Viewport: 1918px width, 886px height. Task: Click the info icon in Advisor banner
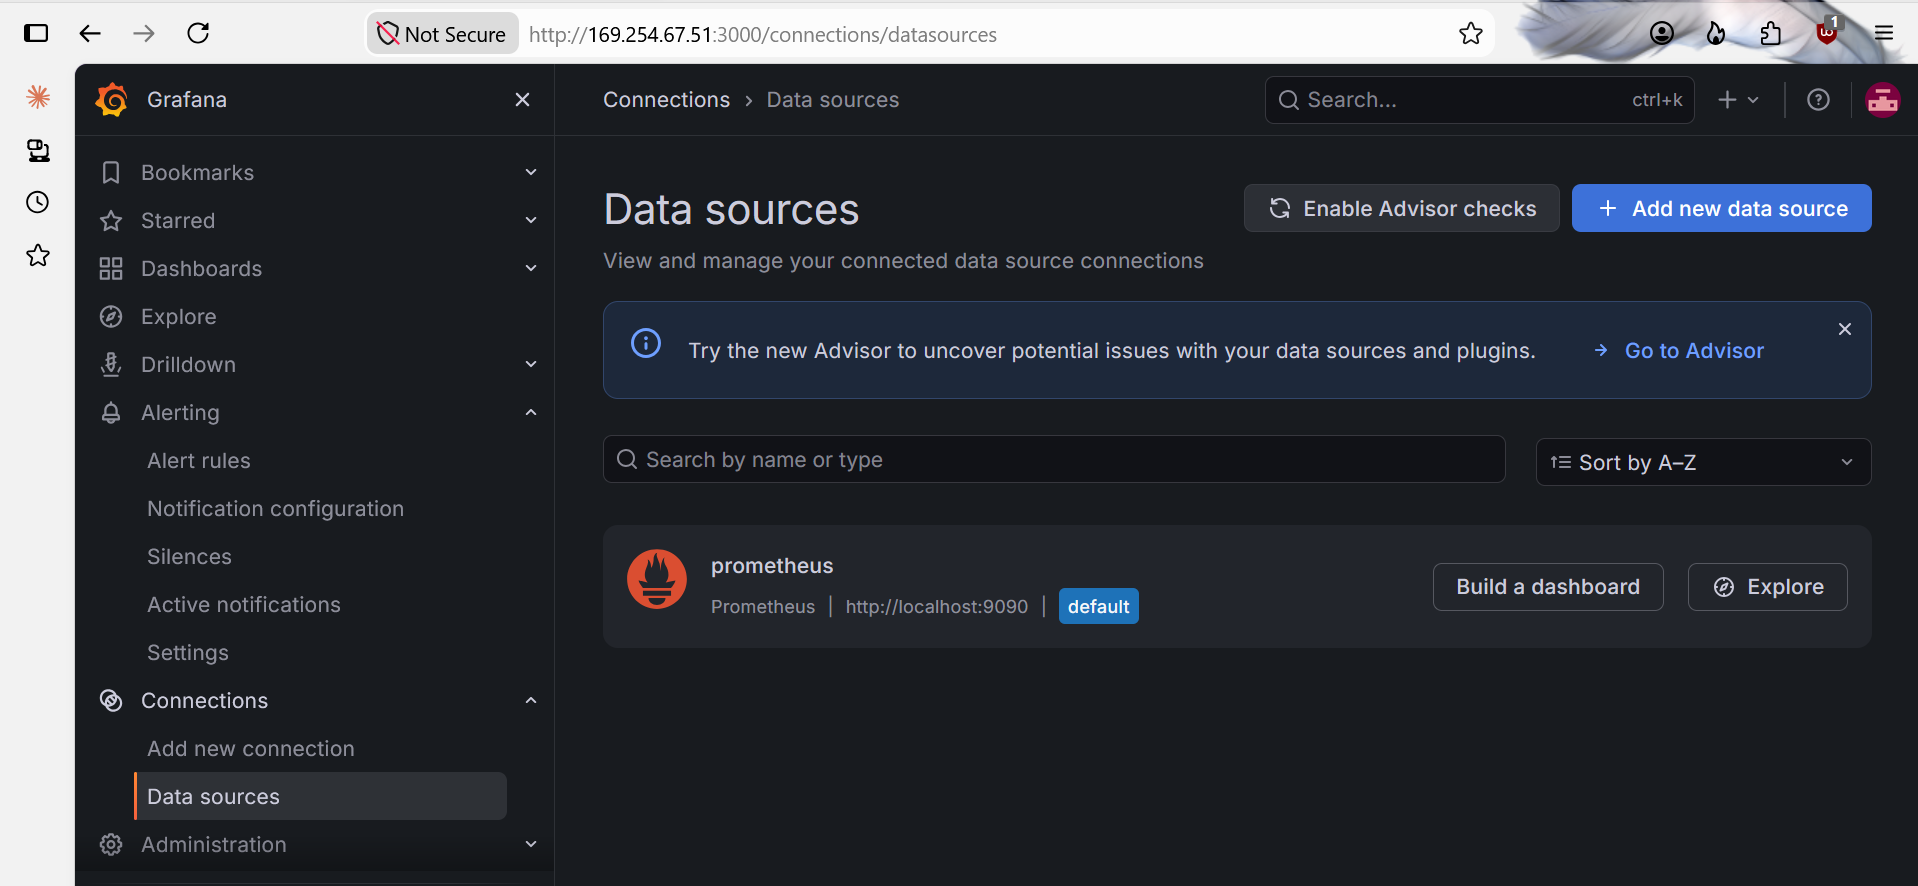(x=646, y=343)
